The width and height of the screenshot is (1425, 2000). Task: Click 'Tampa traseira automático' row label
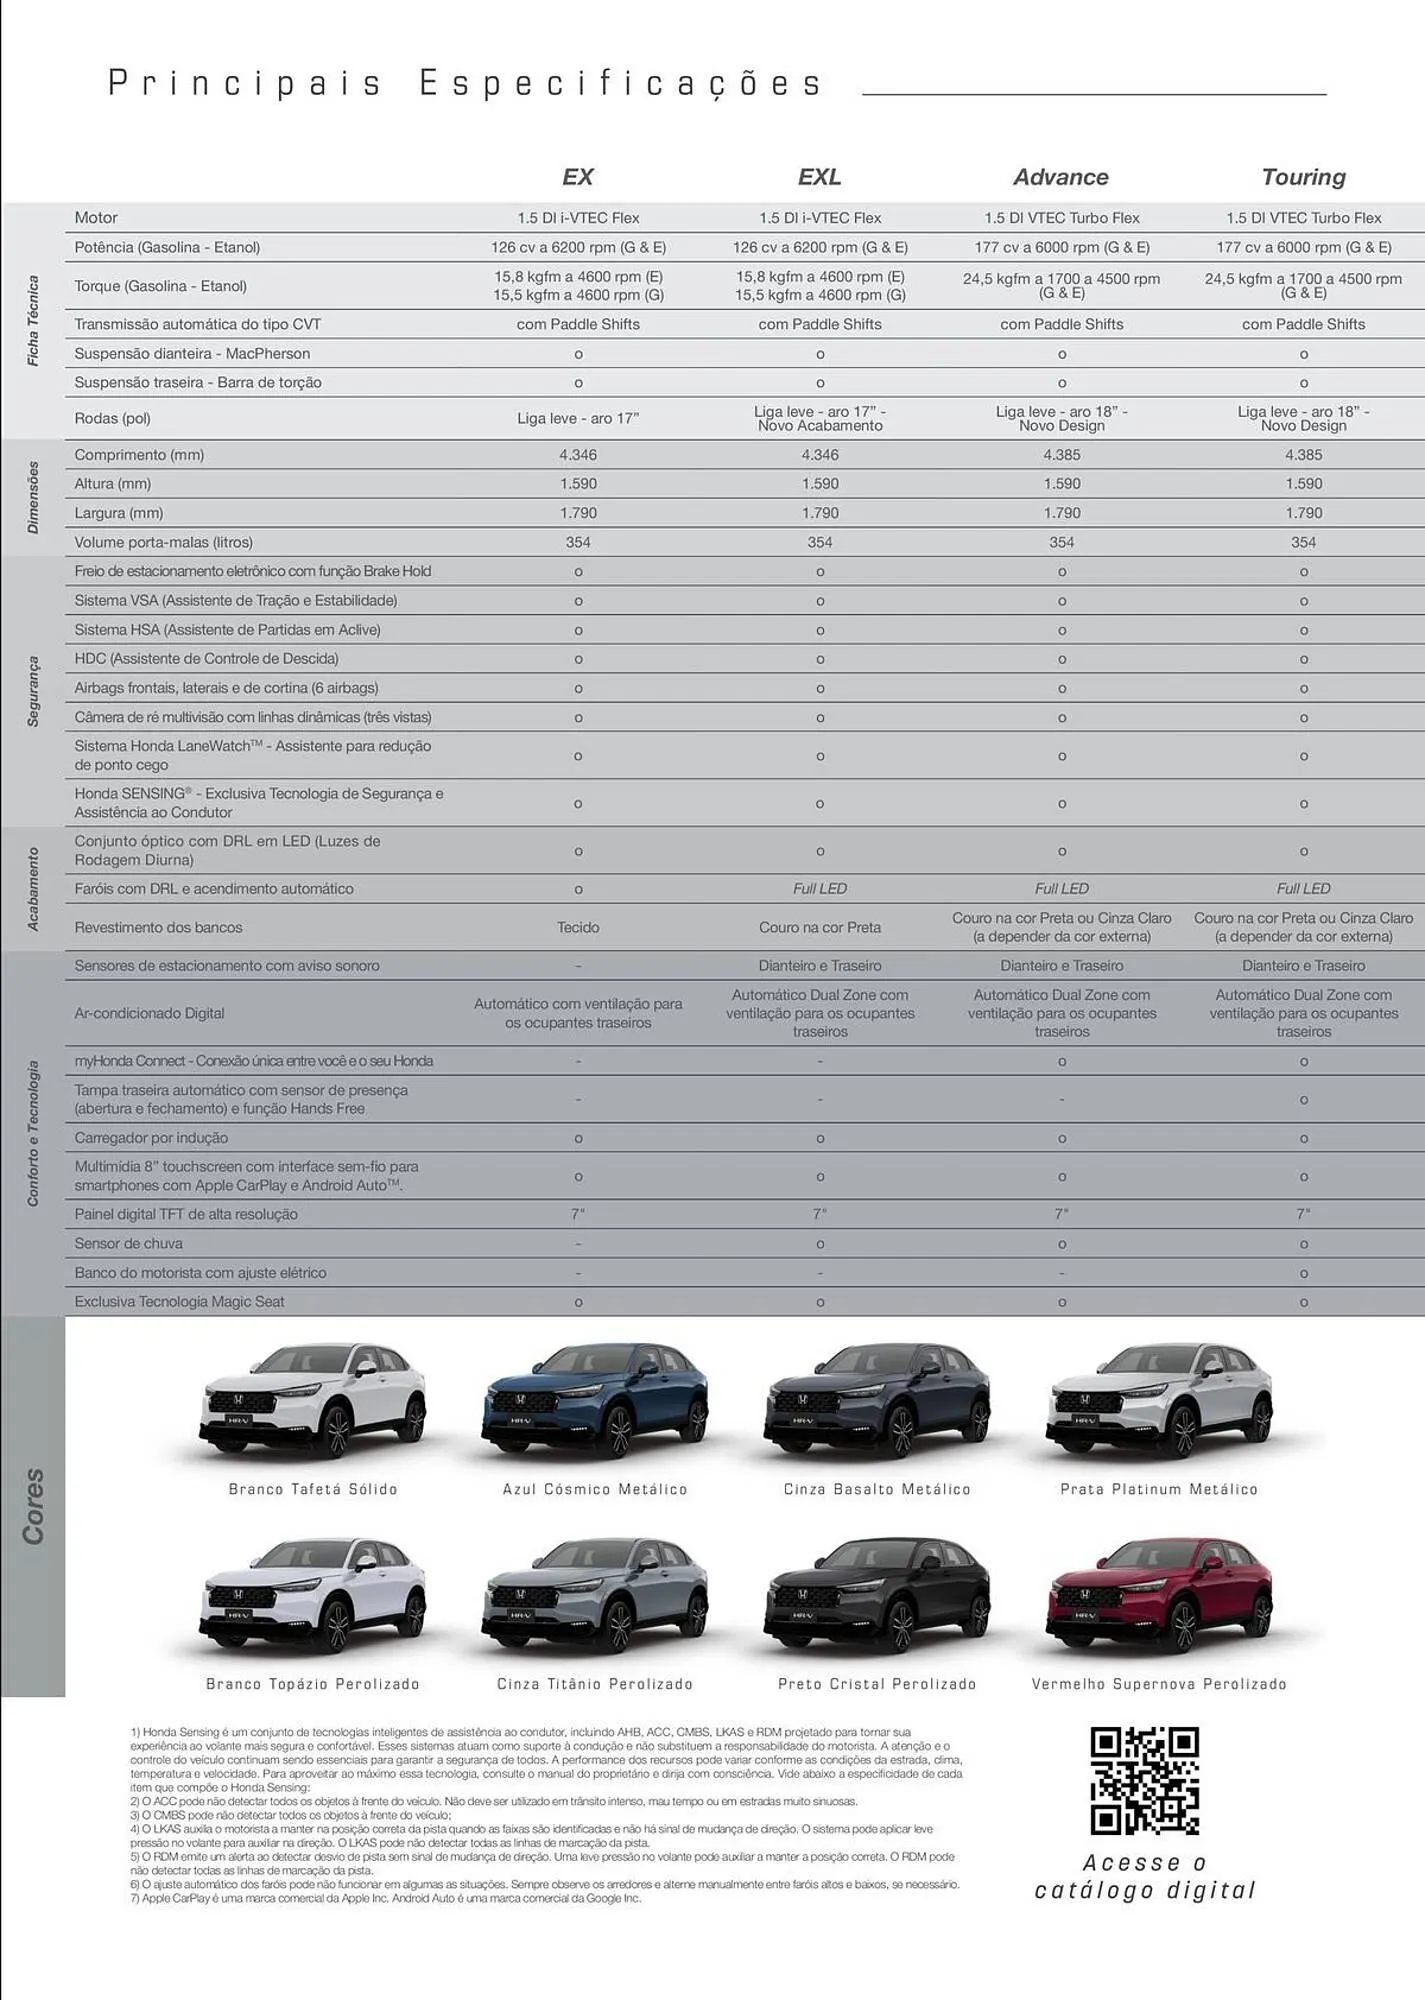[241, 1099]
